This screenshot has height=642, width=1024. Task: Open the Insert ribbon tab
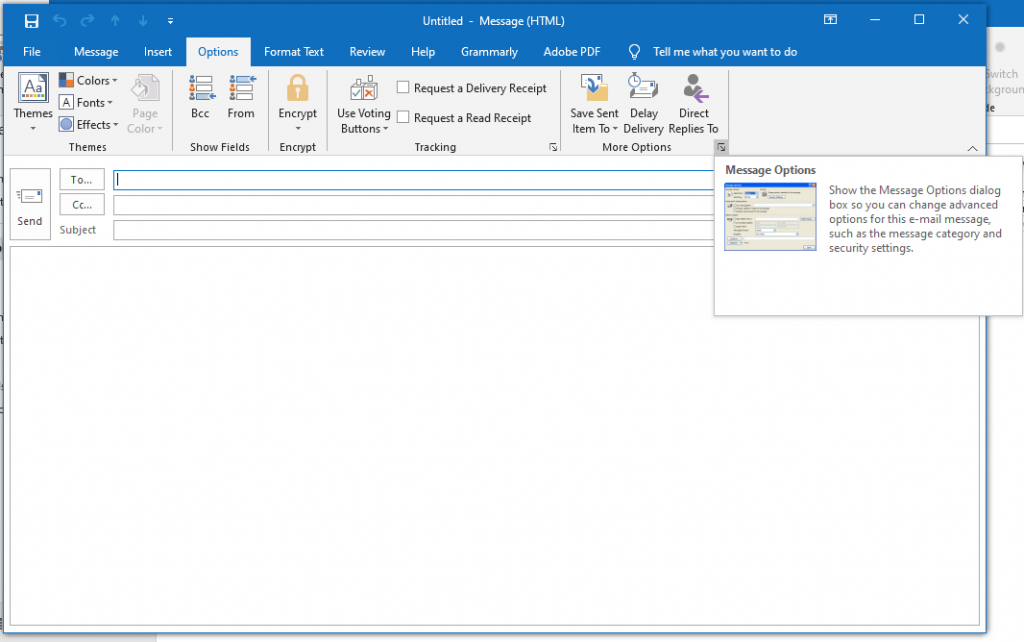pyautogui.click(x=158, y=52)
